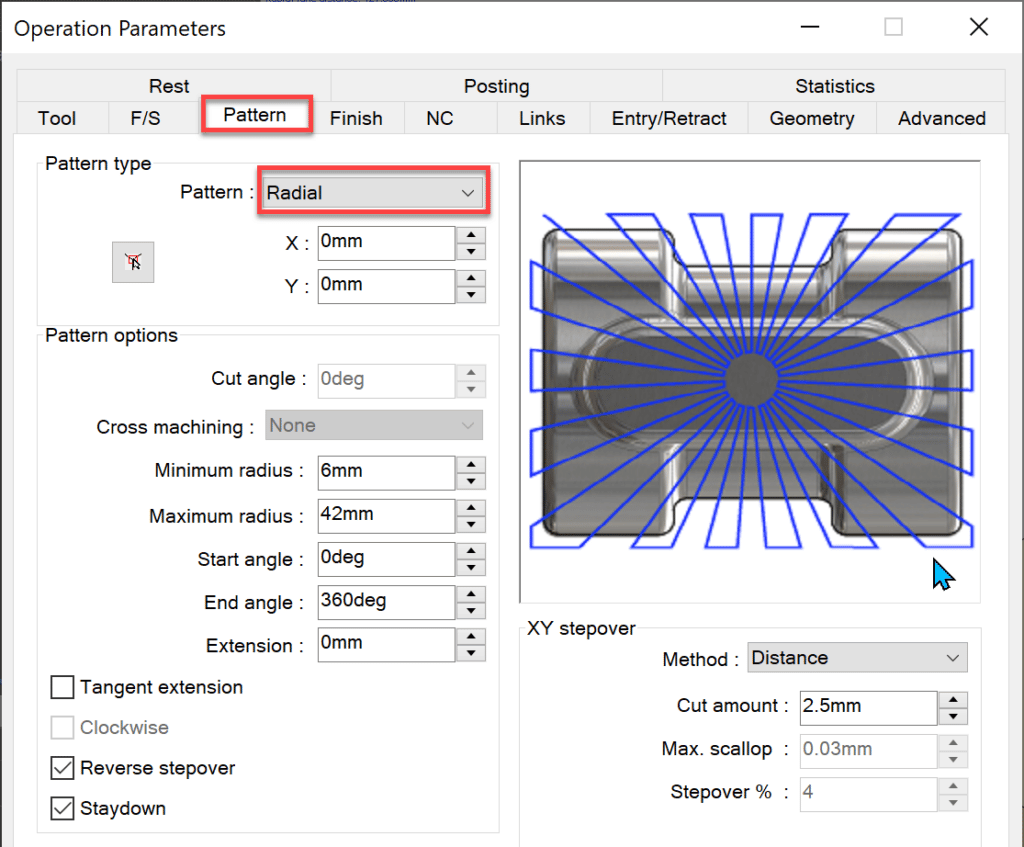The height and width of the screenshot is (847, 1024).
Task: Open the Method dropdown set to Distance
Action: click(857, 657)
